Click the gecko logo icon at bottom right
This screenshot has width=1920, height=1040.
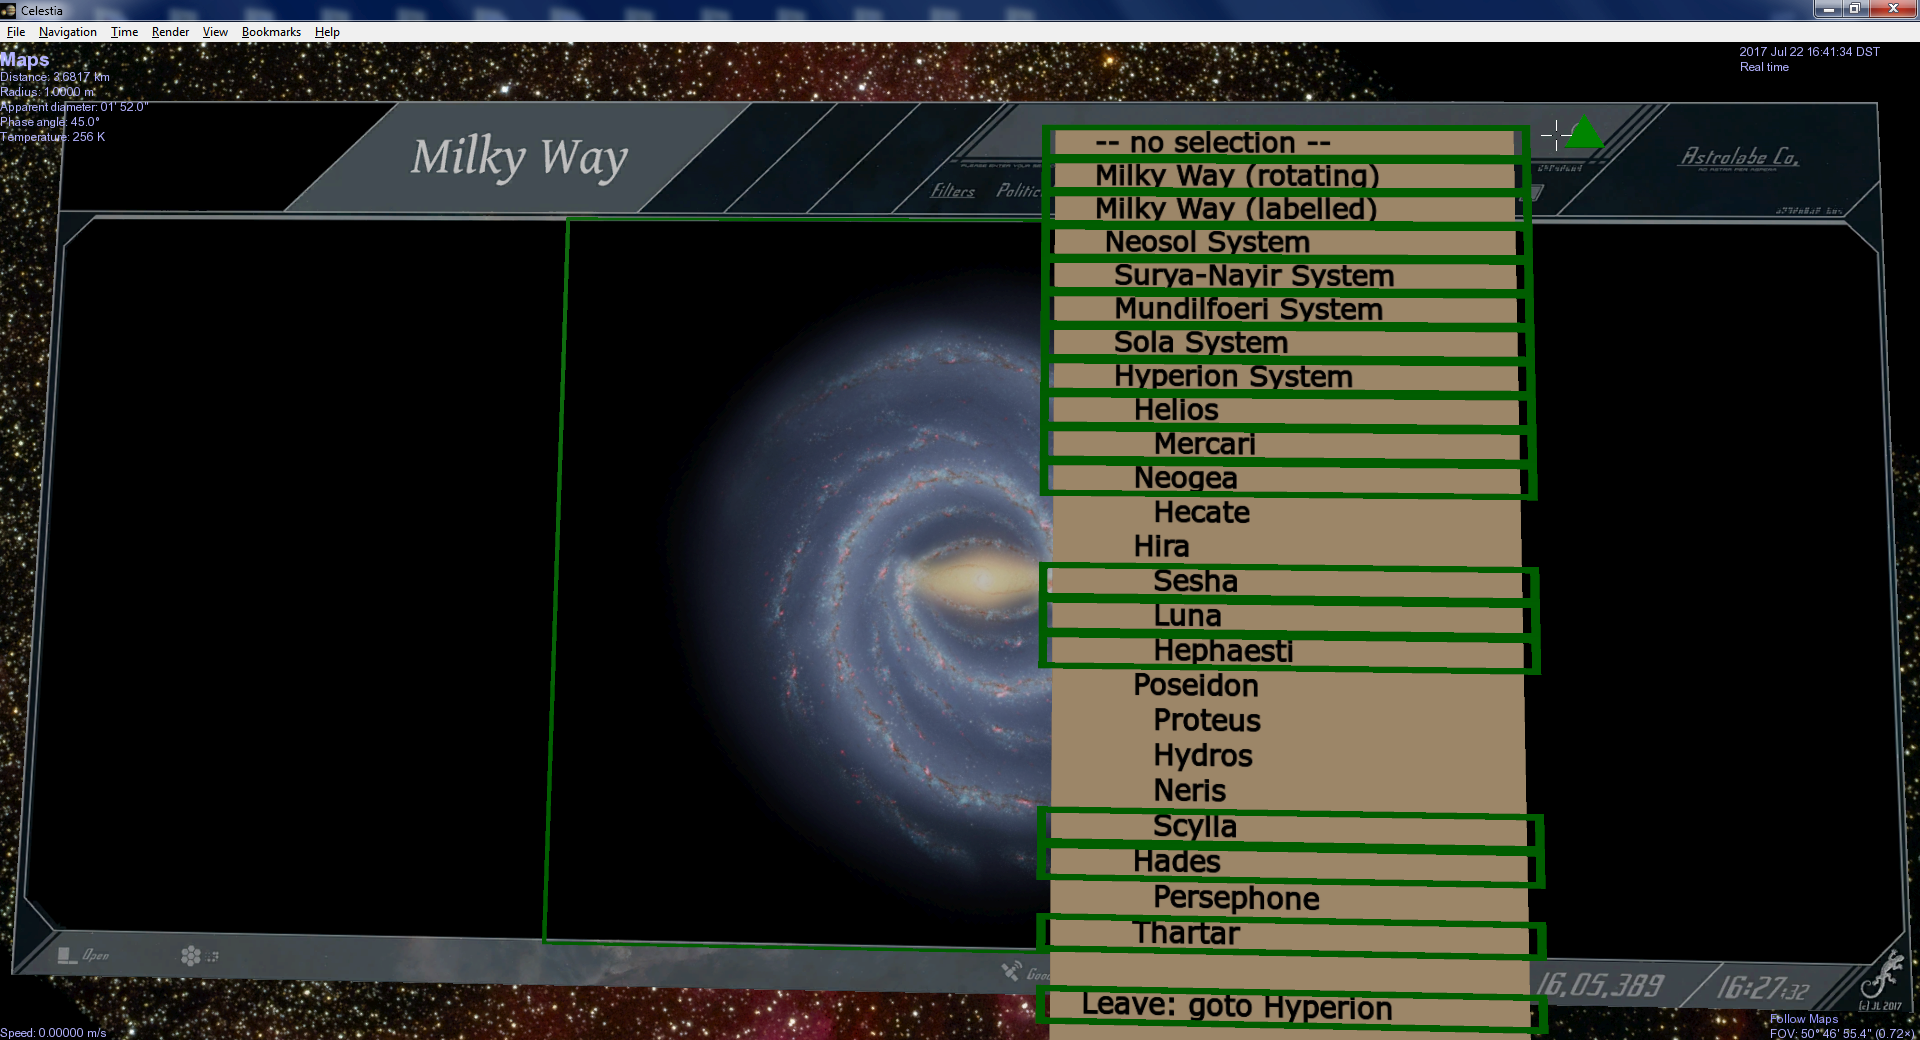[1883, 973]
